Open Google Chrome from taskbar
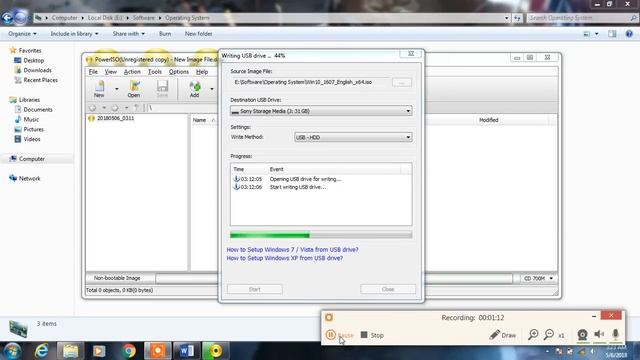 point(129,351)
